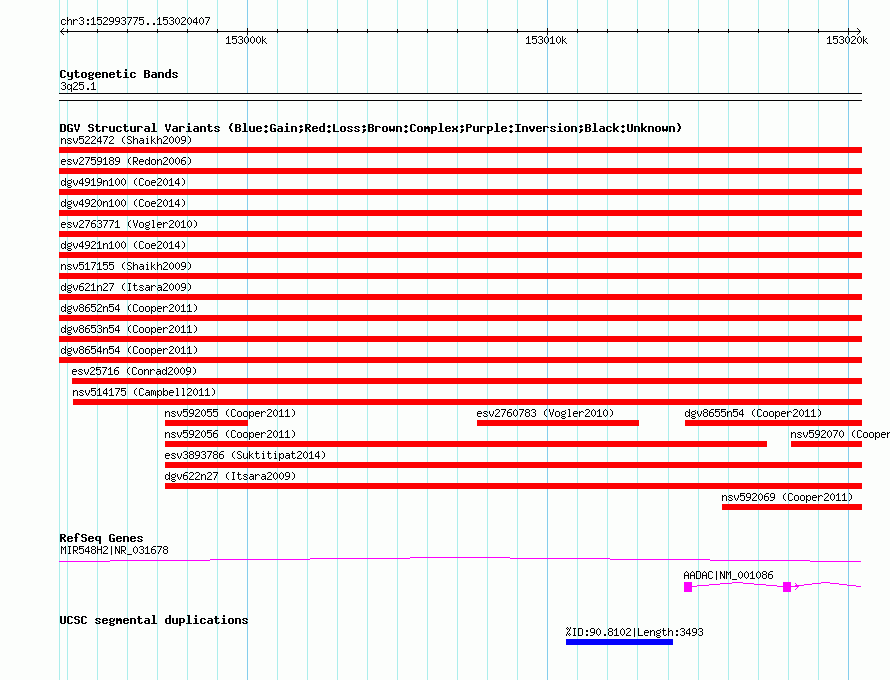Open variant esv2760783 (Vogler2010)
Viewport: 890px width, 680px height.
click(545, 413)
